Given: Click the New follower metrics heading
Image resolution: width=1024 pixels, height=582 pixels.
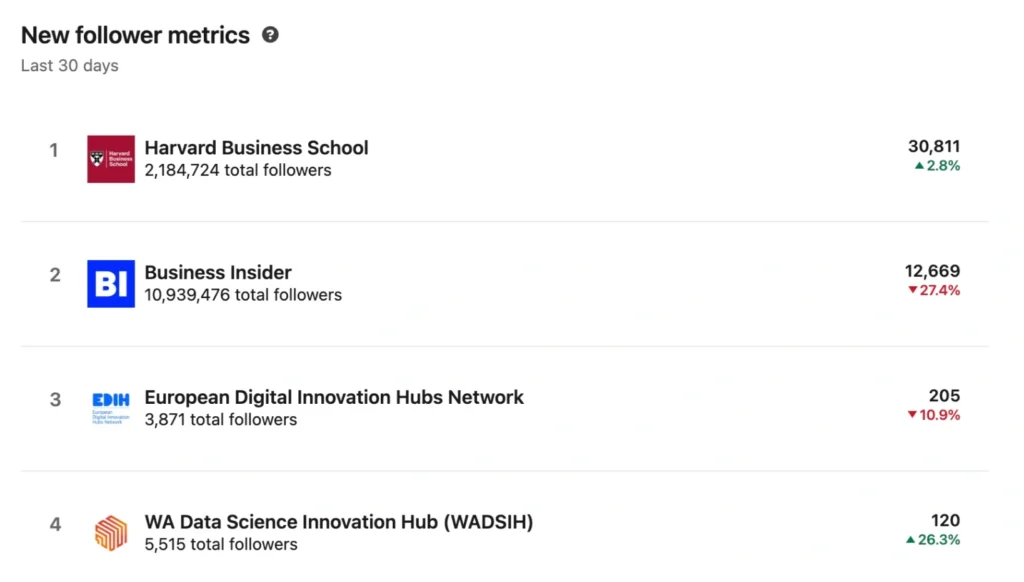Looking at the screenshot, I should tap(135, 35).
